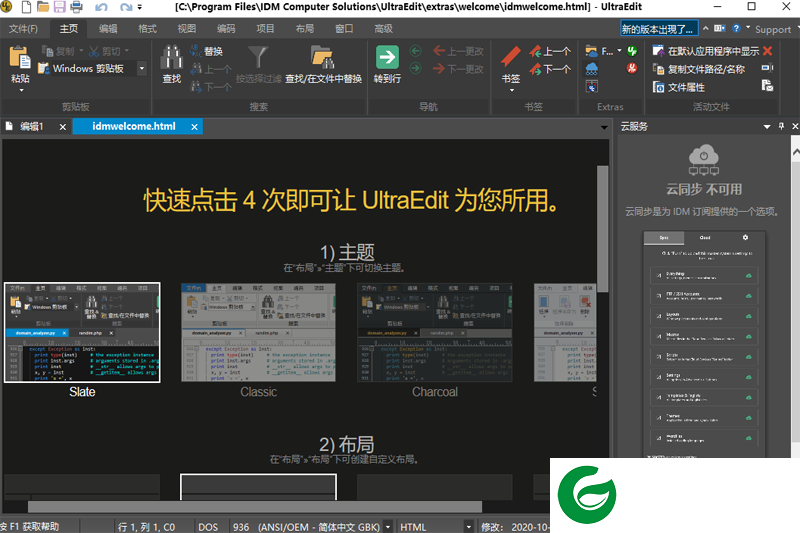Screen dimensions: 800x533
Task: Toggle ribbon mode icon beside help
Action: pos(719,29)
